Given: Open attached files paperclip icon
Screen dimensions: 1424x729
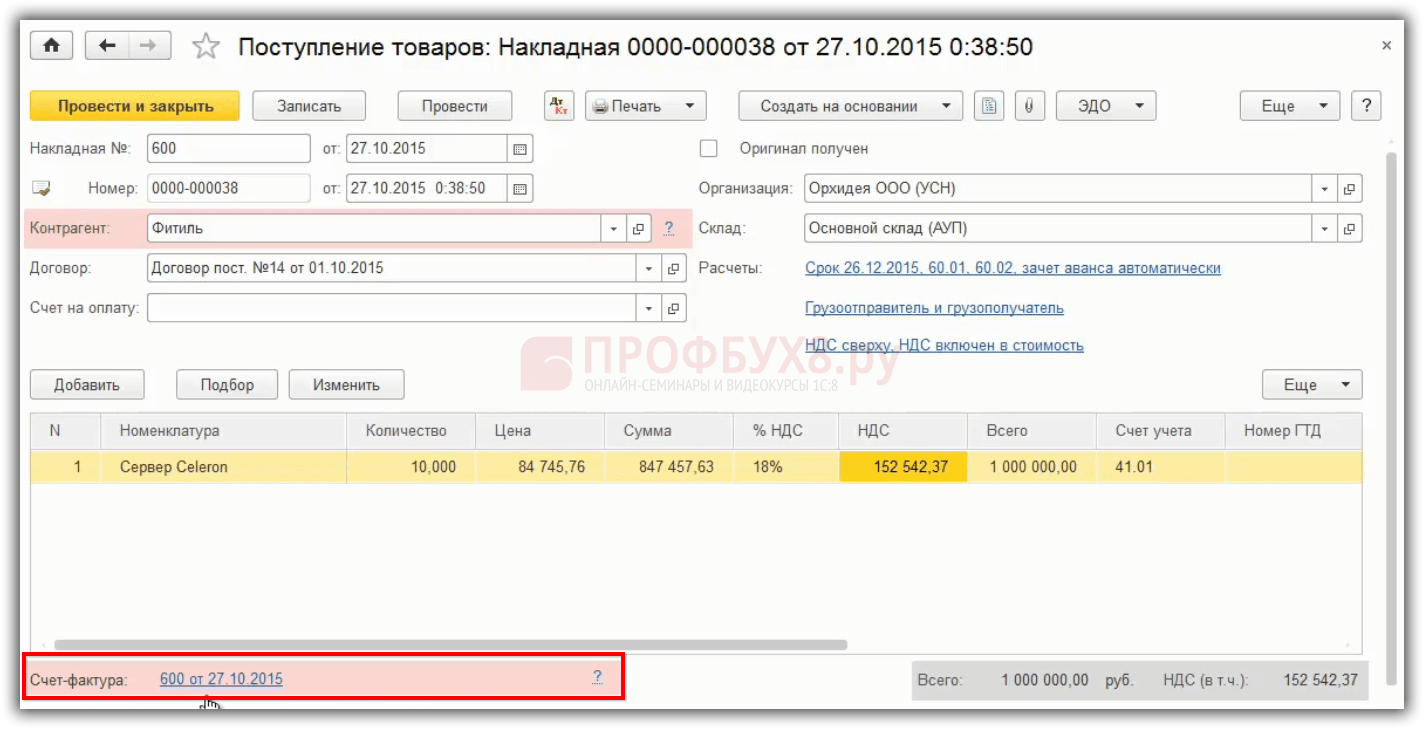Looking at the screenshot, I should (x=1029, y=106).
